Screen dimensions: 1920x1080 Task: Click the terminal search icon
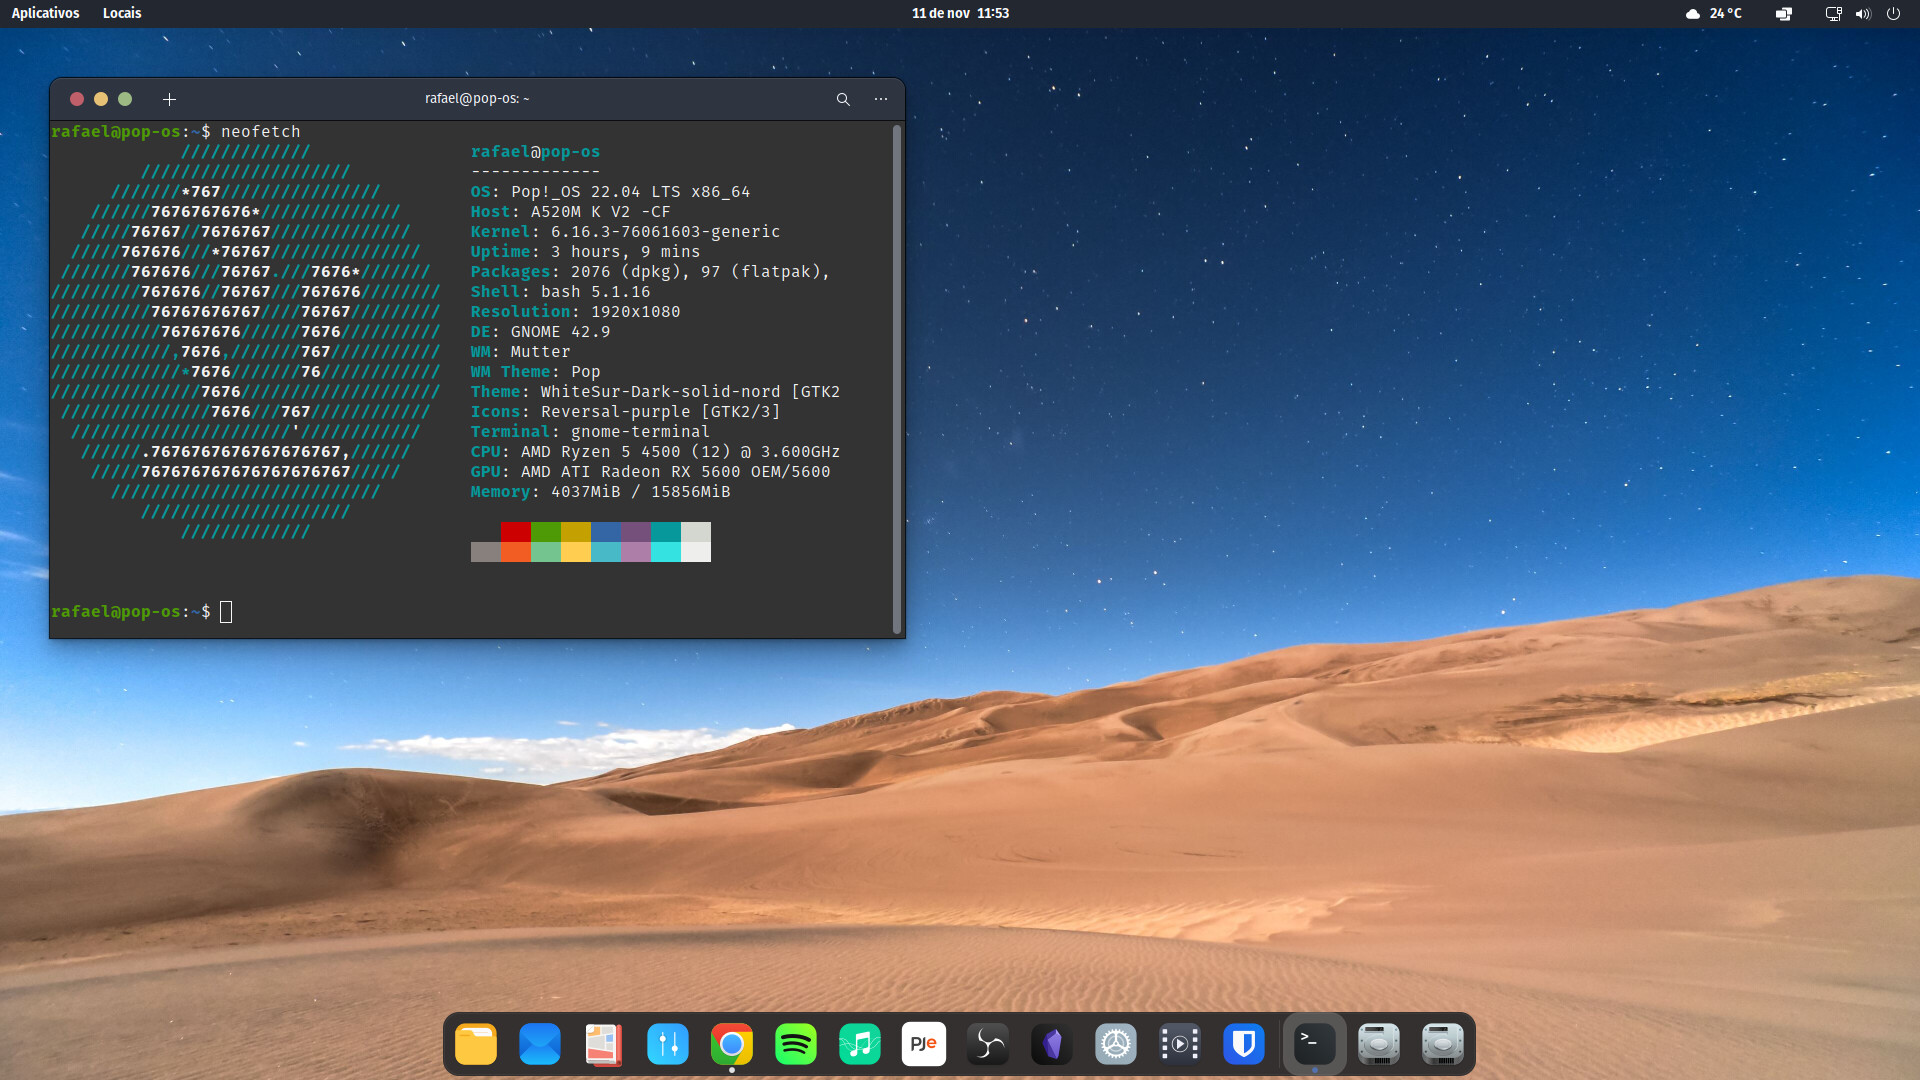[843, 99]
